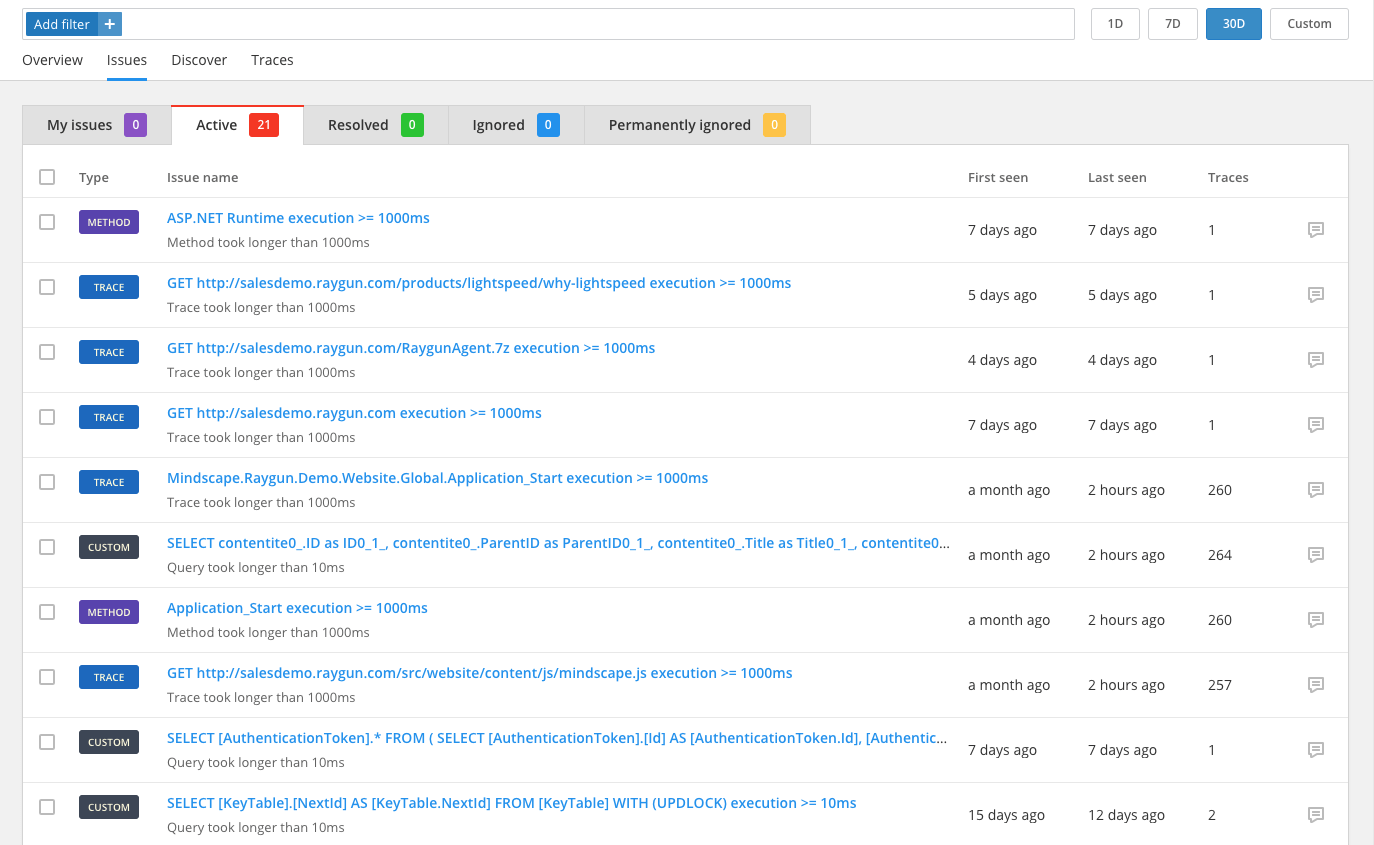1374x845 pixels.
Task: Show the My issues tab
Action: coord(97,125)
